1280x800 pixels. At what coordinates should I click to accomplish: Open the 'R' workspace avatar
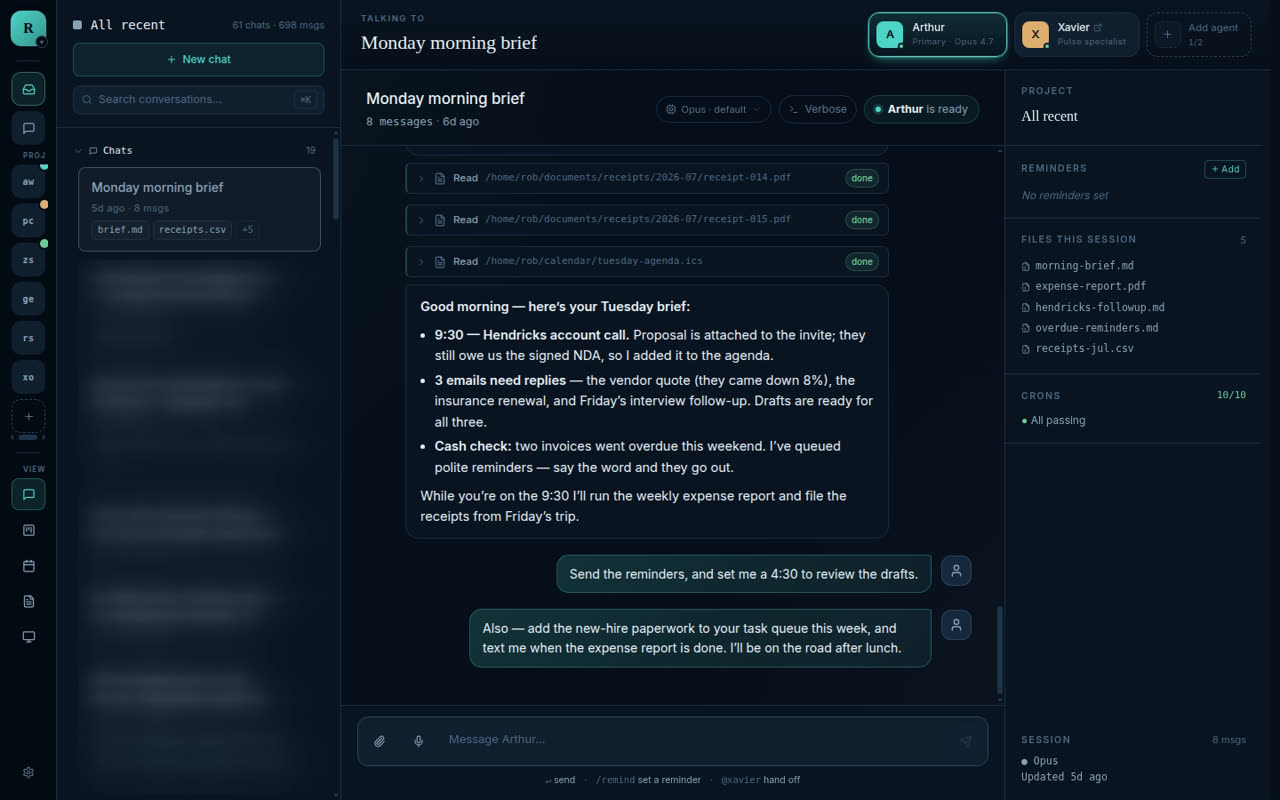tap(28, 28)
